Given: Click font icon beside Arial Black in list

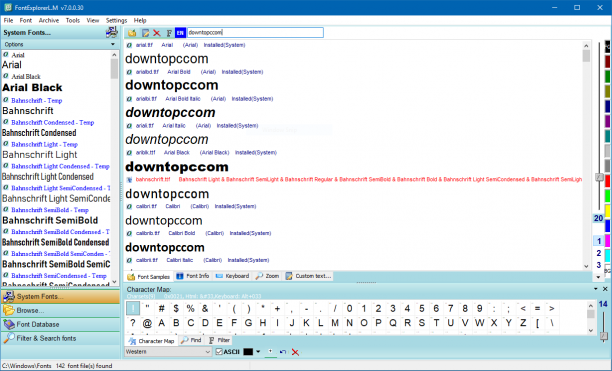Looking at the screenshot, I should (6, 76).
